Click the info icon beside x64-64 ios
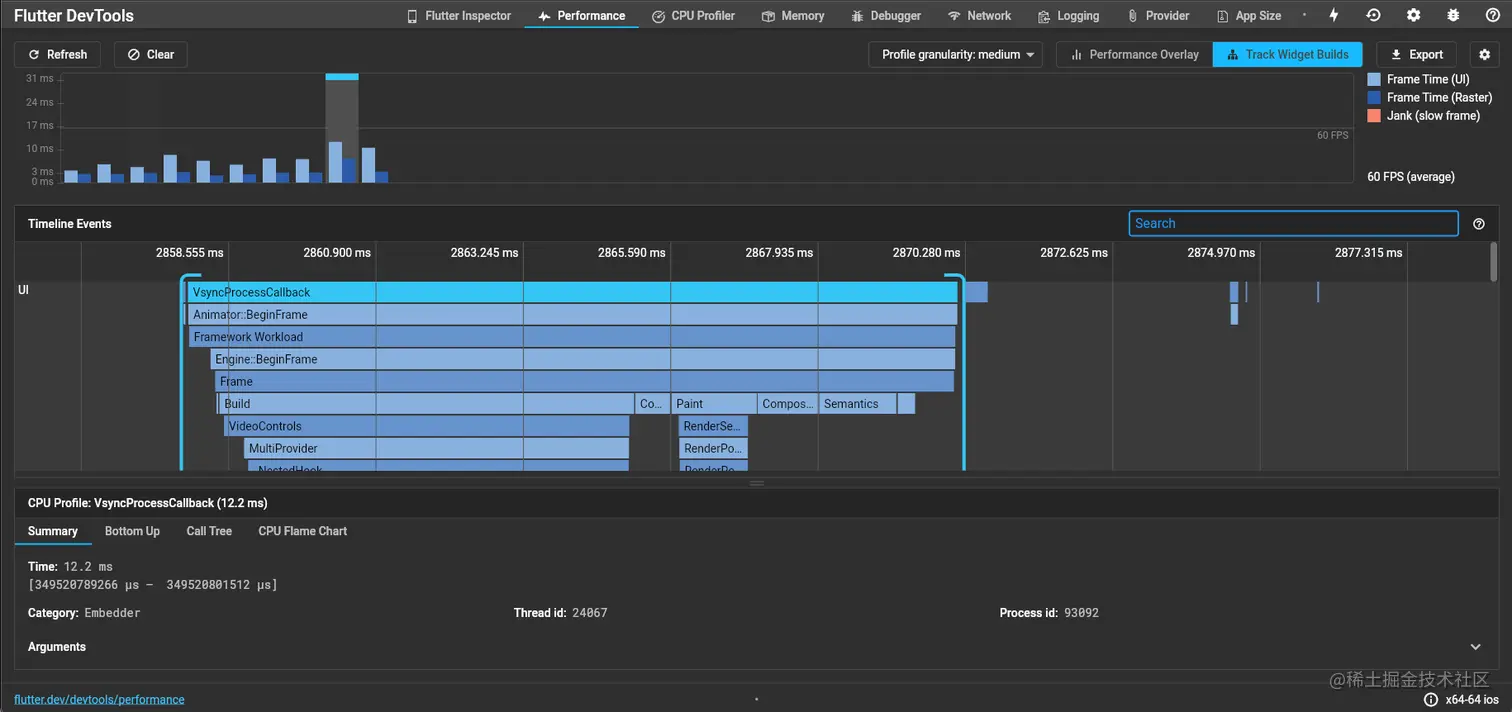 click(1431, 700)
